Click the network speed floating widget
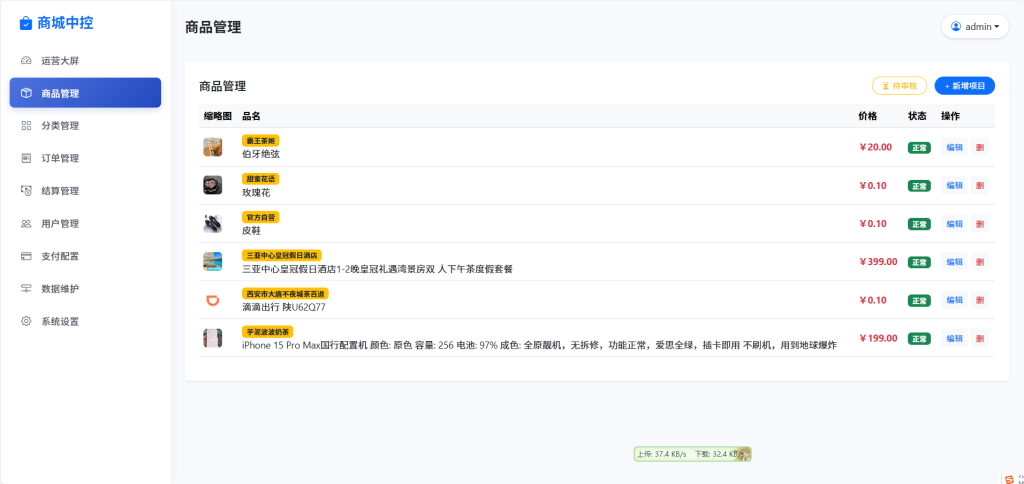 click(x=692, y=454)
